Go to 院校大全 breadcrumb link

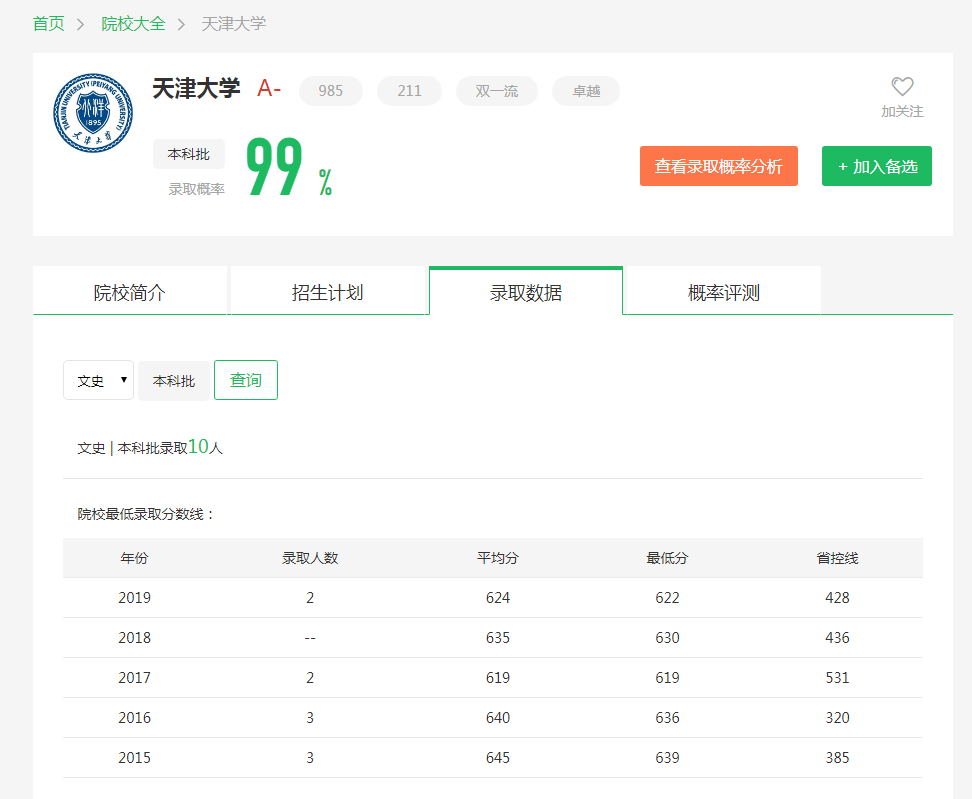(x=133, y=24)
